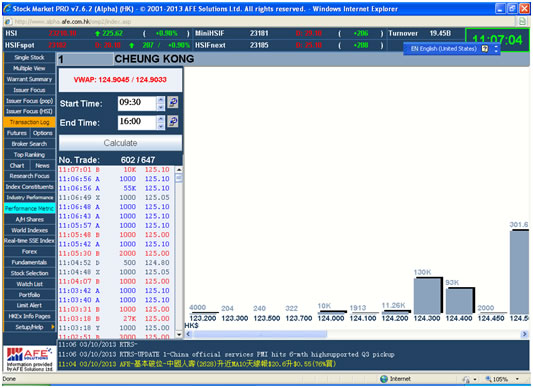Image resolution: width=533 pixels, height=388 pixels.
Task: Click the stock code field showing 1
Action: [x=85, y=60]
